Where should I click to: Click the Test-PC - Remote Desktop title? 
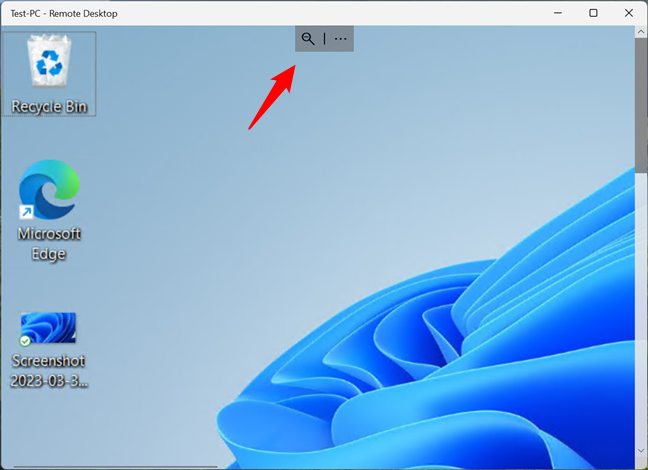click(64, 14)
